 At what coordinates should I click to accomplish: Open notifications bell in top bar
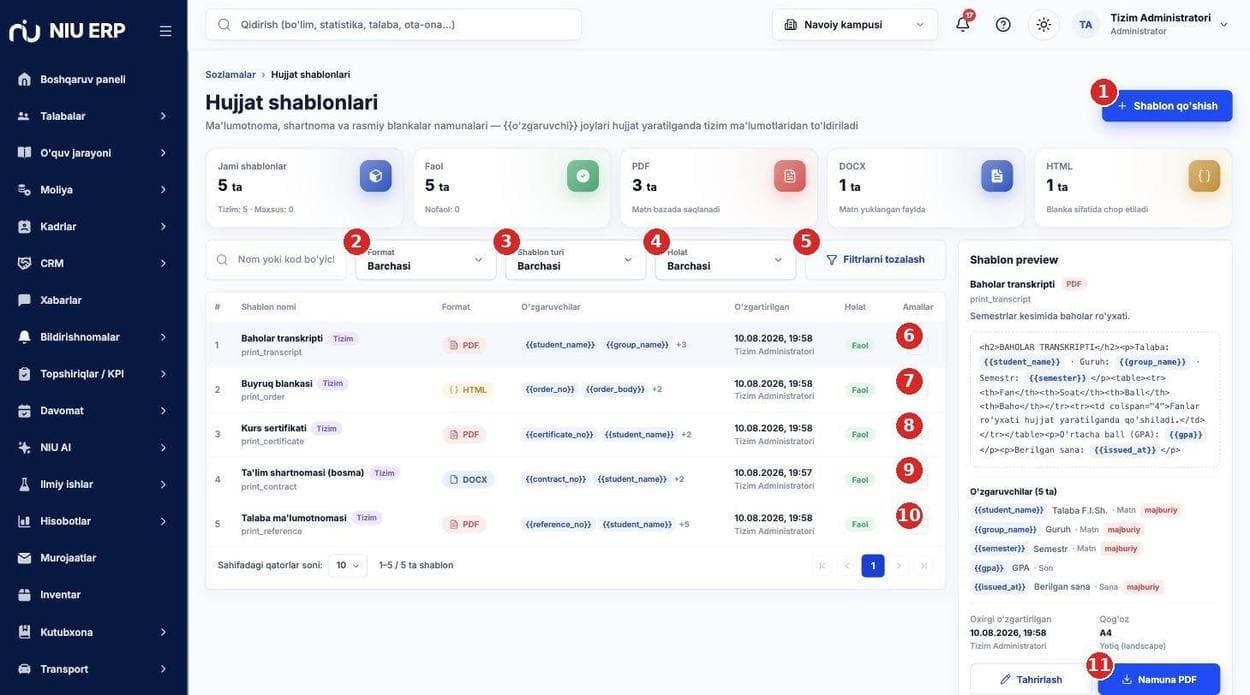pyautogui.click(x=963, y=24)
